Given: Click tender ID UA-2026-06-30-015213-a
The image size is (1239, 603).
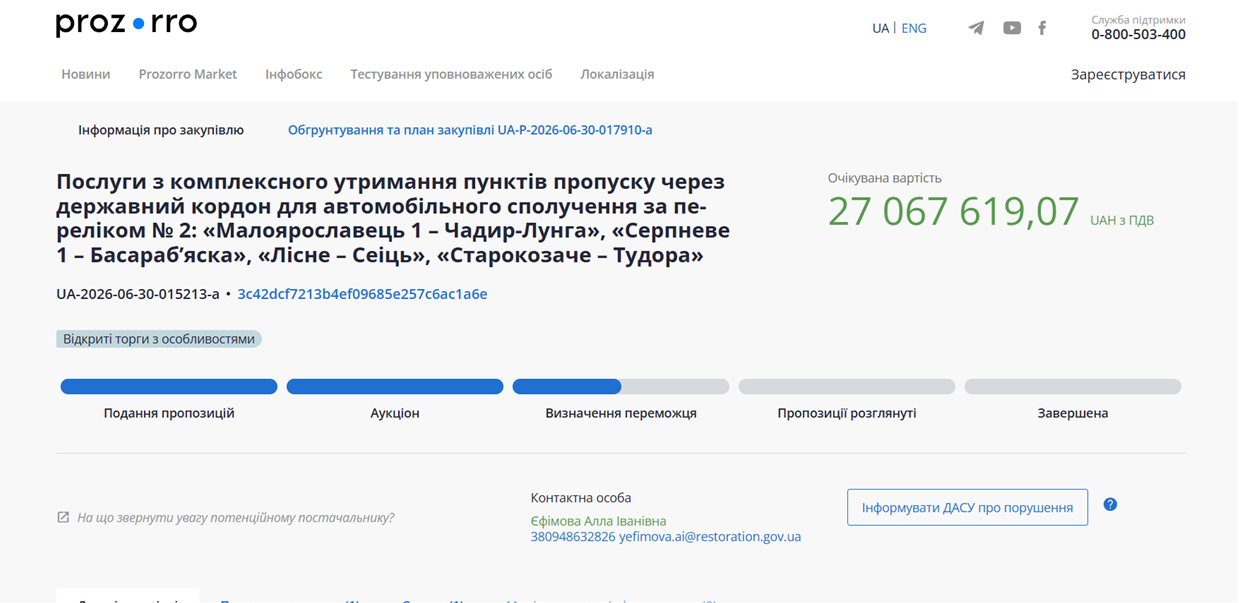Looking at the screenshot, I should (138, 294).
